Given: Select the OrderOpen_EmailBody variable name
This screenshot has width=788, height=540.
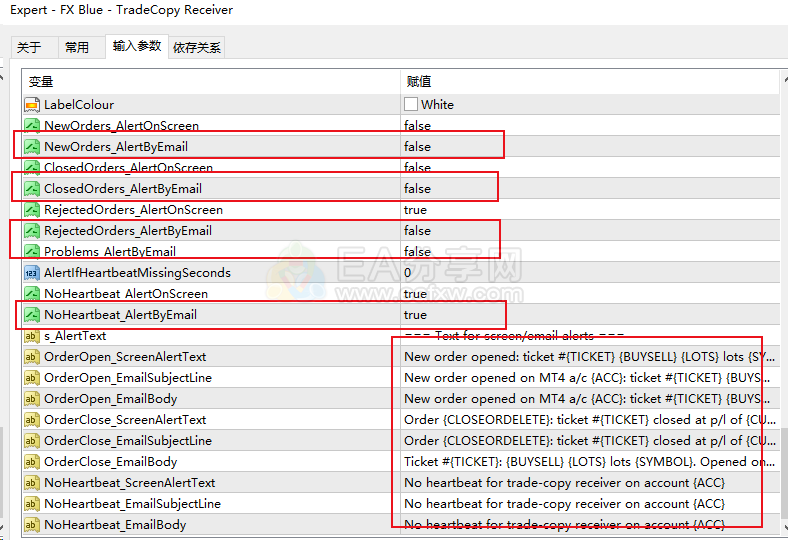Looking at the screenshot, I should pos(111,399).
